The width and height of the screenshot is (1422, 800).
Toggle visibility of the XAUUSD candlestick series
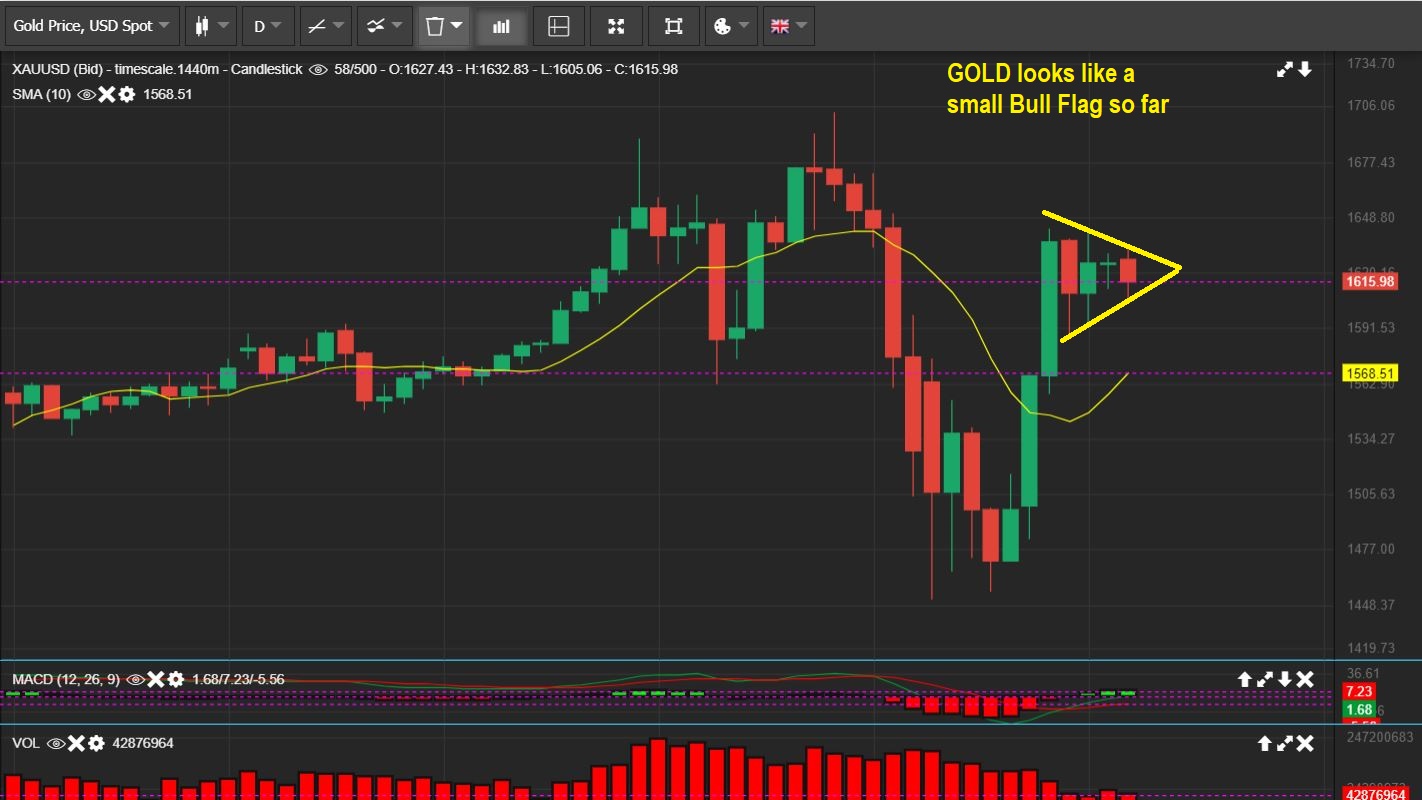tap(319, 69)
